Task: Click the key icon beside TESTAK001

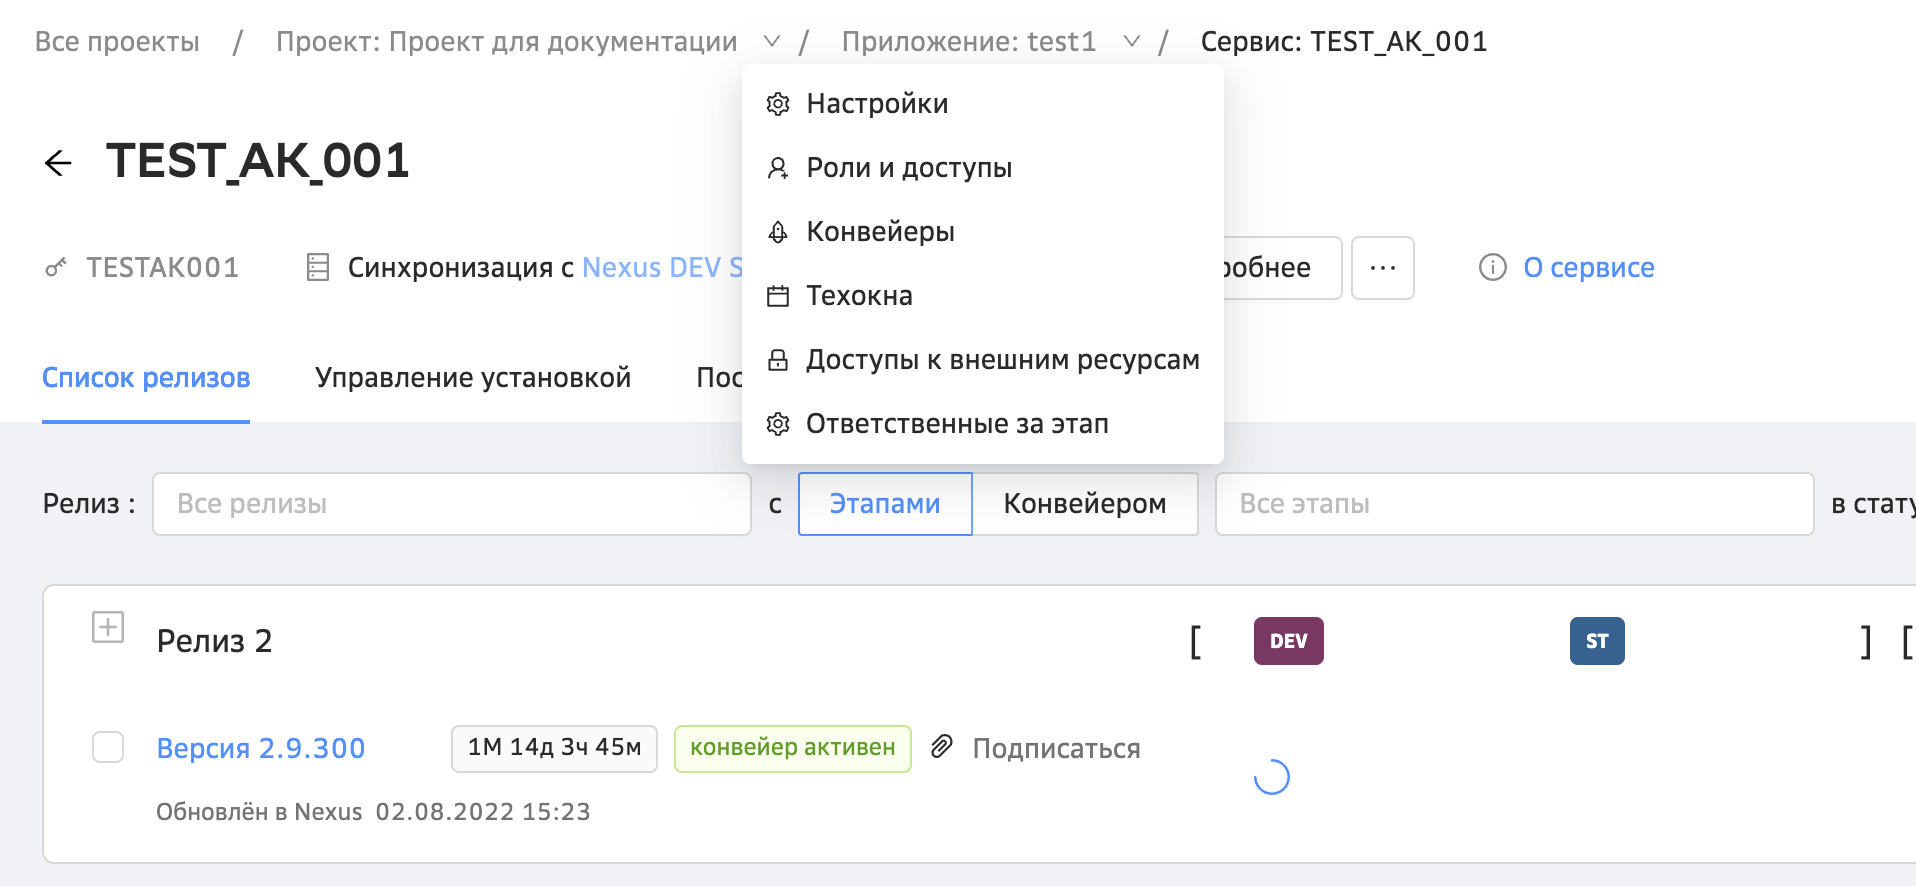Action: click(x=56, y=267)
